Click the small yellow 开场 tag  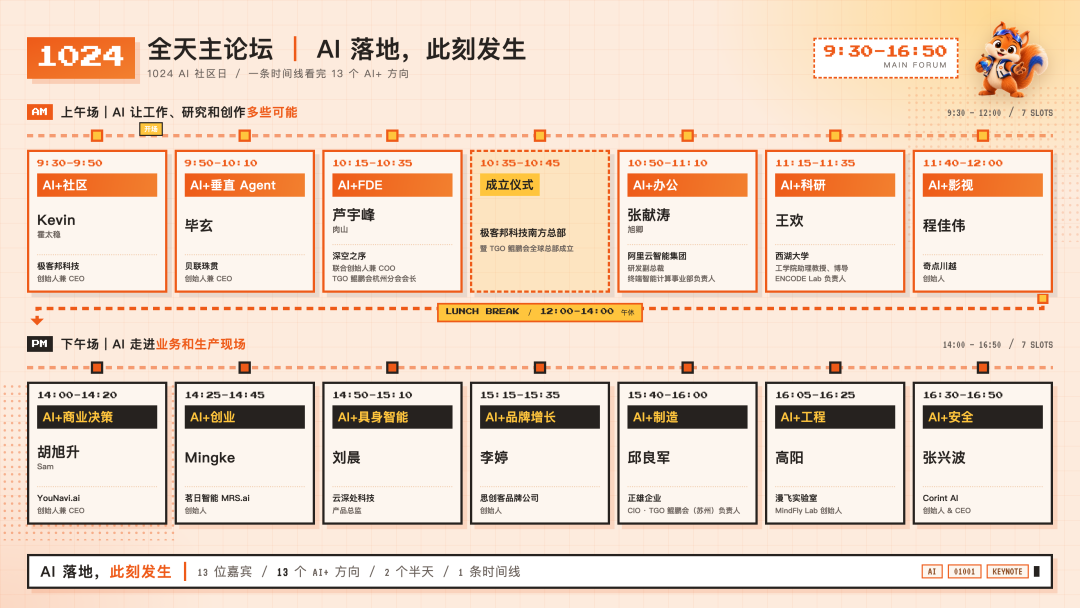coord(151,129)
